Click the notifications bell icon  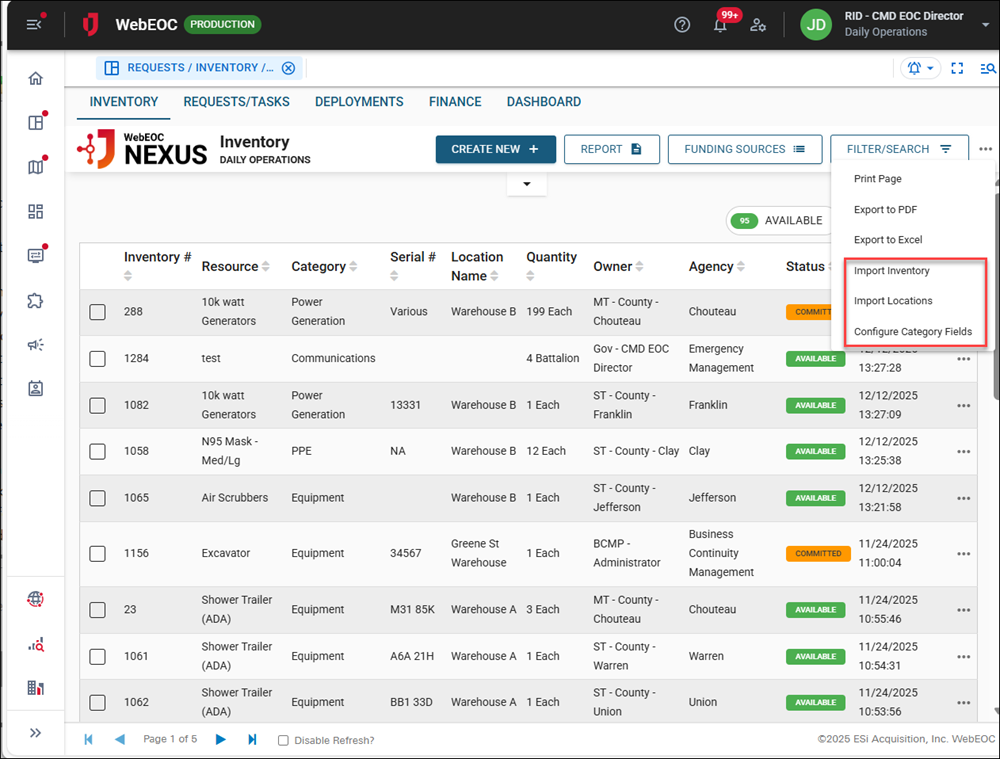pyautogui.click(x=720, y=26)
